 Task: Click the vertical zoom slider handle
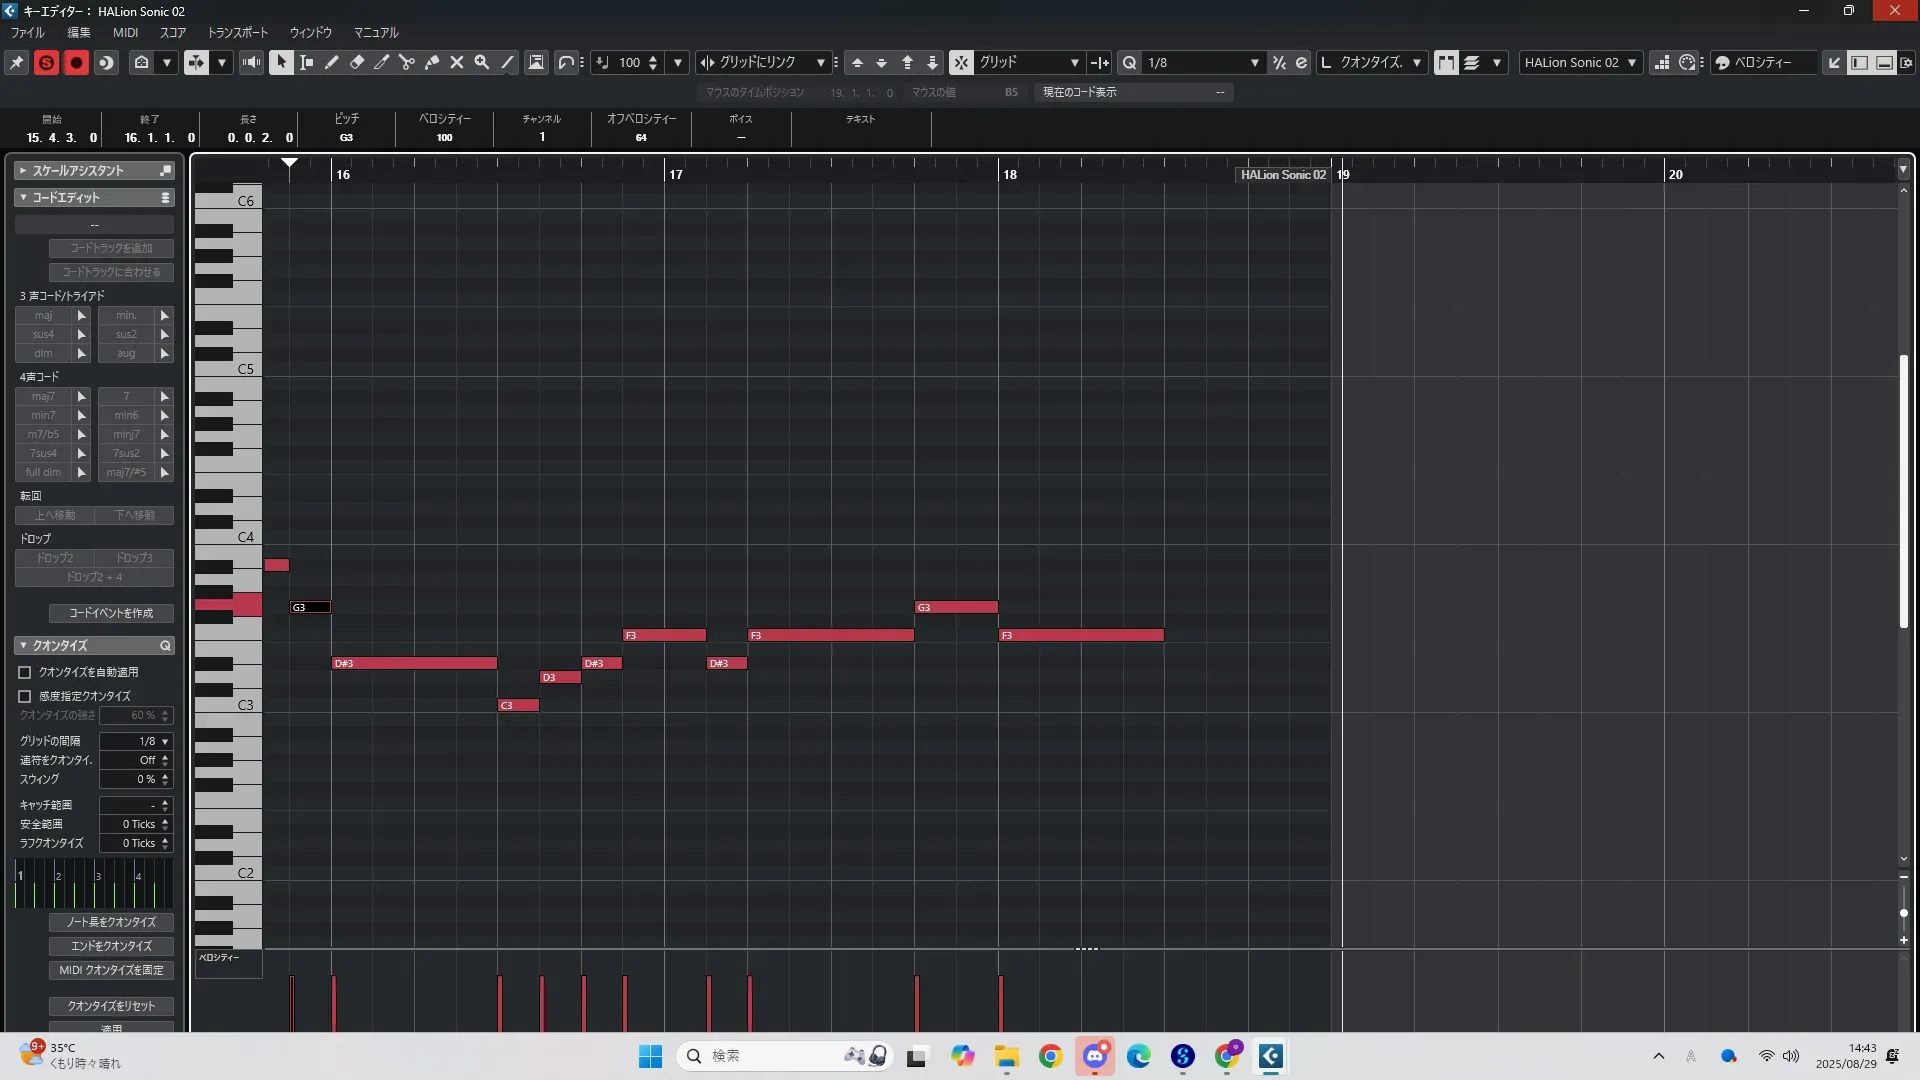tap(1903, 912)
